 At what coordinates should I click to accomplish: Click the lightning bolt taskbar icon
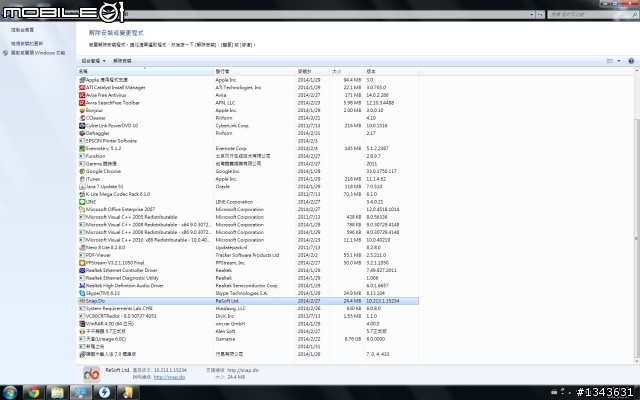pos(104,392)
